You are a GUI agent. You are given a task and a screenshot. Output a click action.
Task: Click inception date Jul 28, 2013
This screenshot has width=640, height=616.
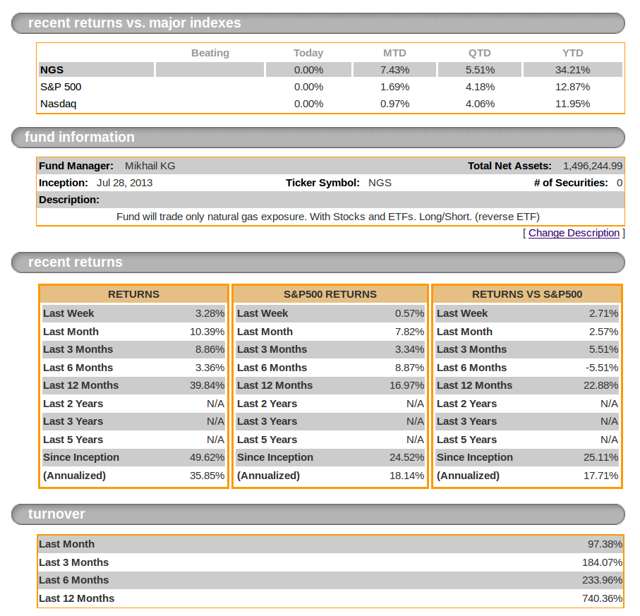124,183
